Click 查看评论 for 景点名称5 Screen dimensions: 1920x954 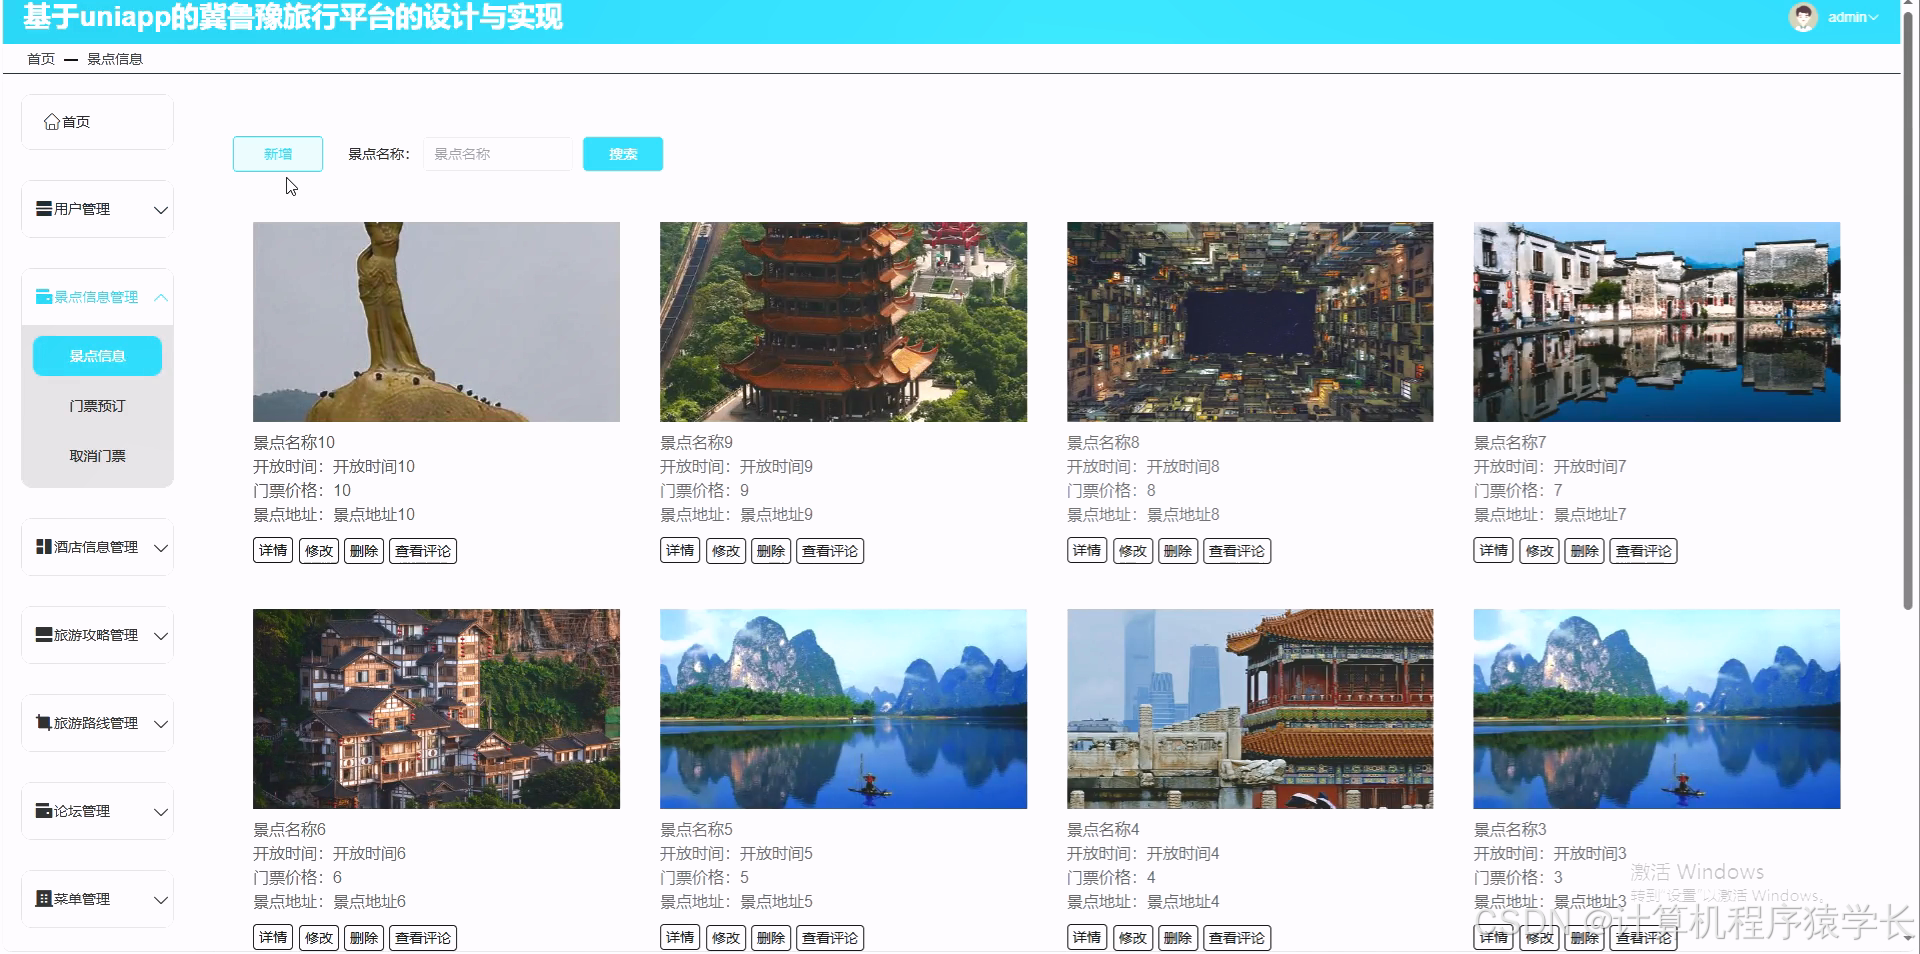[830, 938]
